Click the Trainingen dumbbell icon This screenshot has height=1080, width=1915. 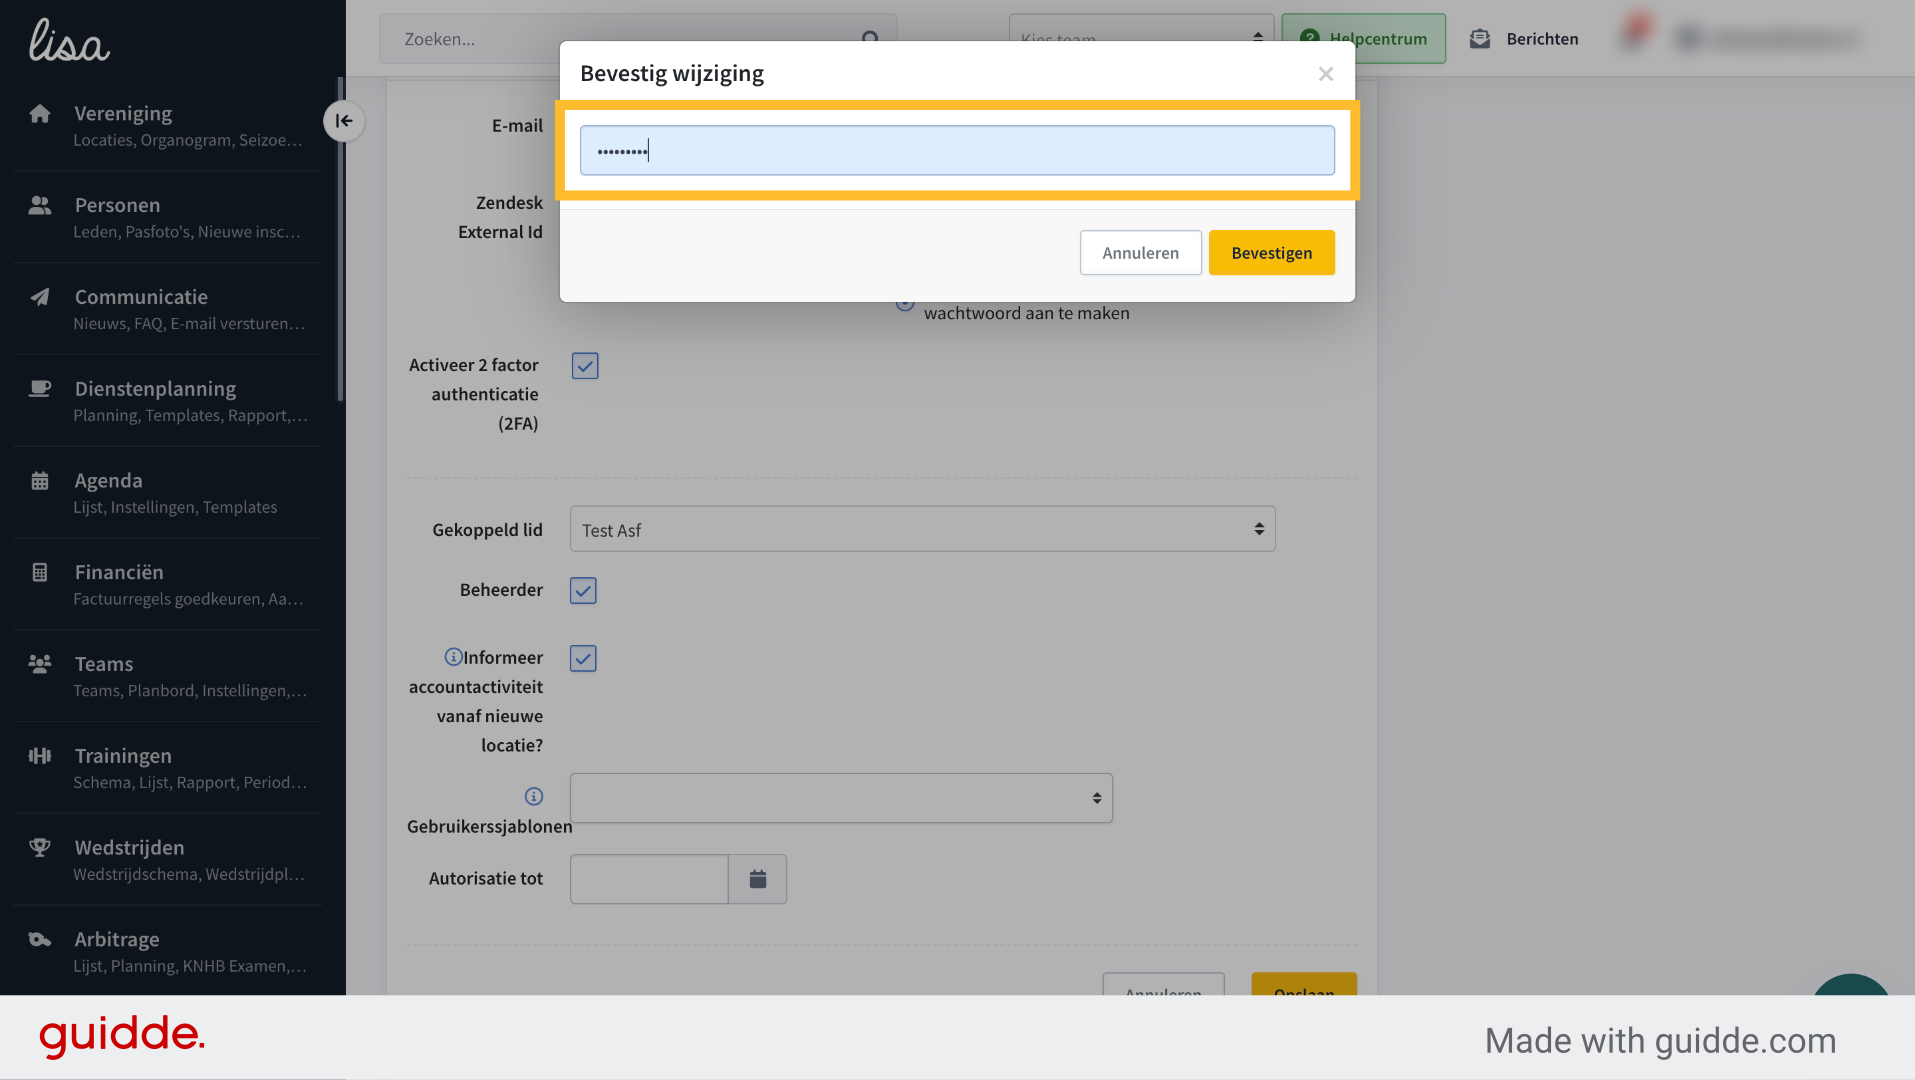tap(40, 756)
